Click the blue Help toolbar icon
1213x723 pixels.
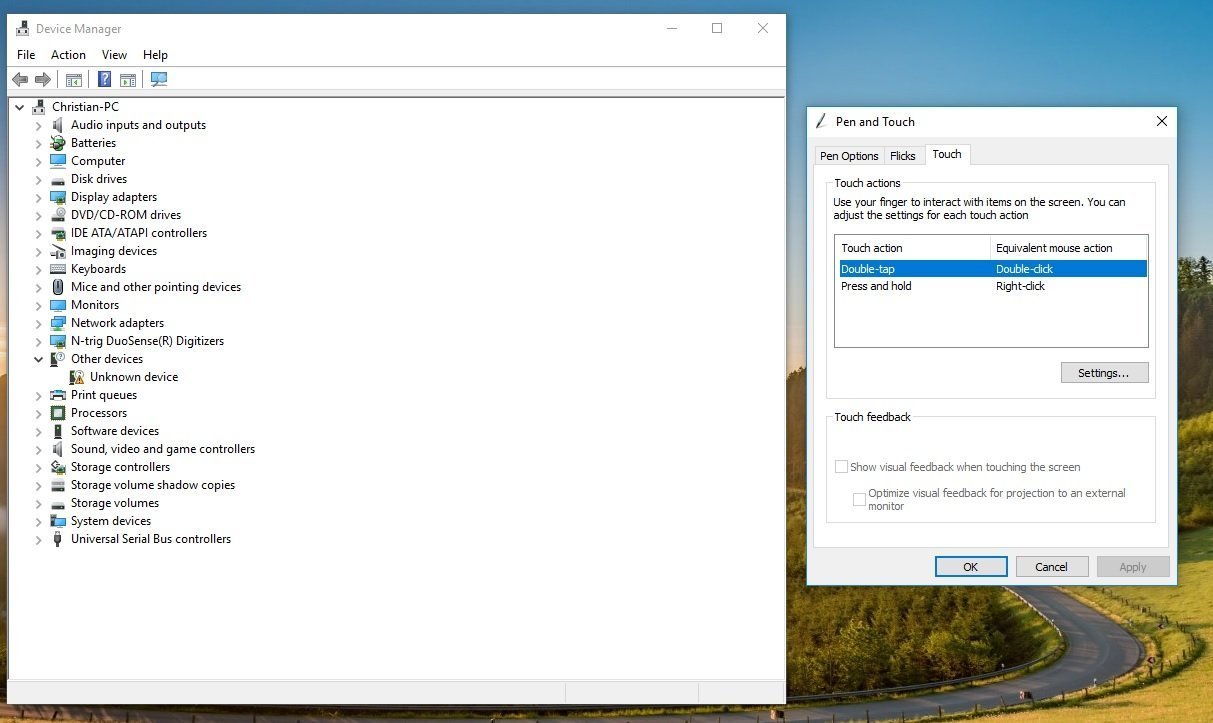coord(104,79)
